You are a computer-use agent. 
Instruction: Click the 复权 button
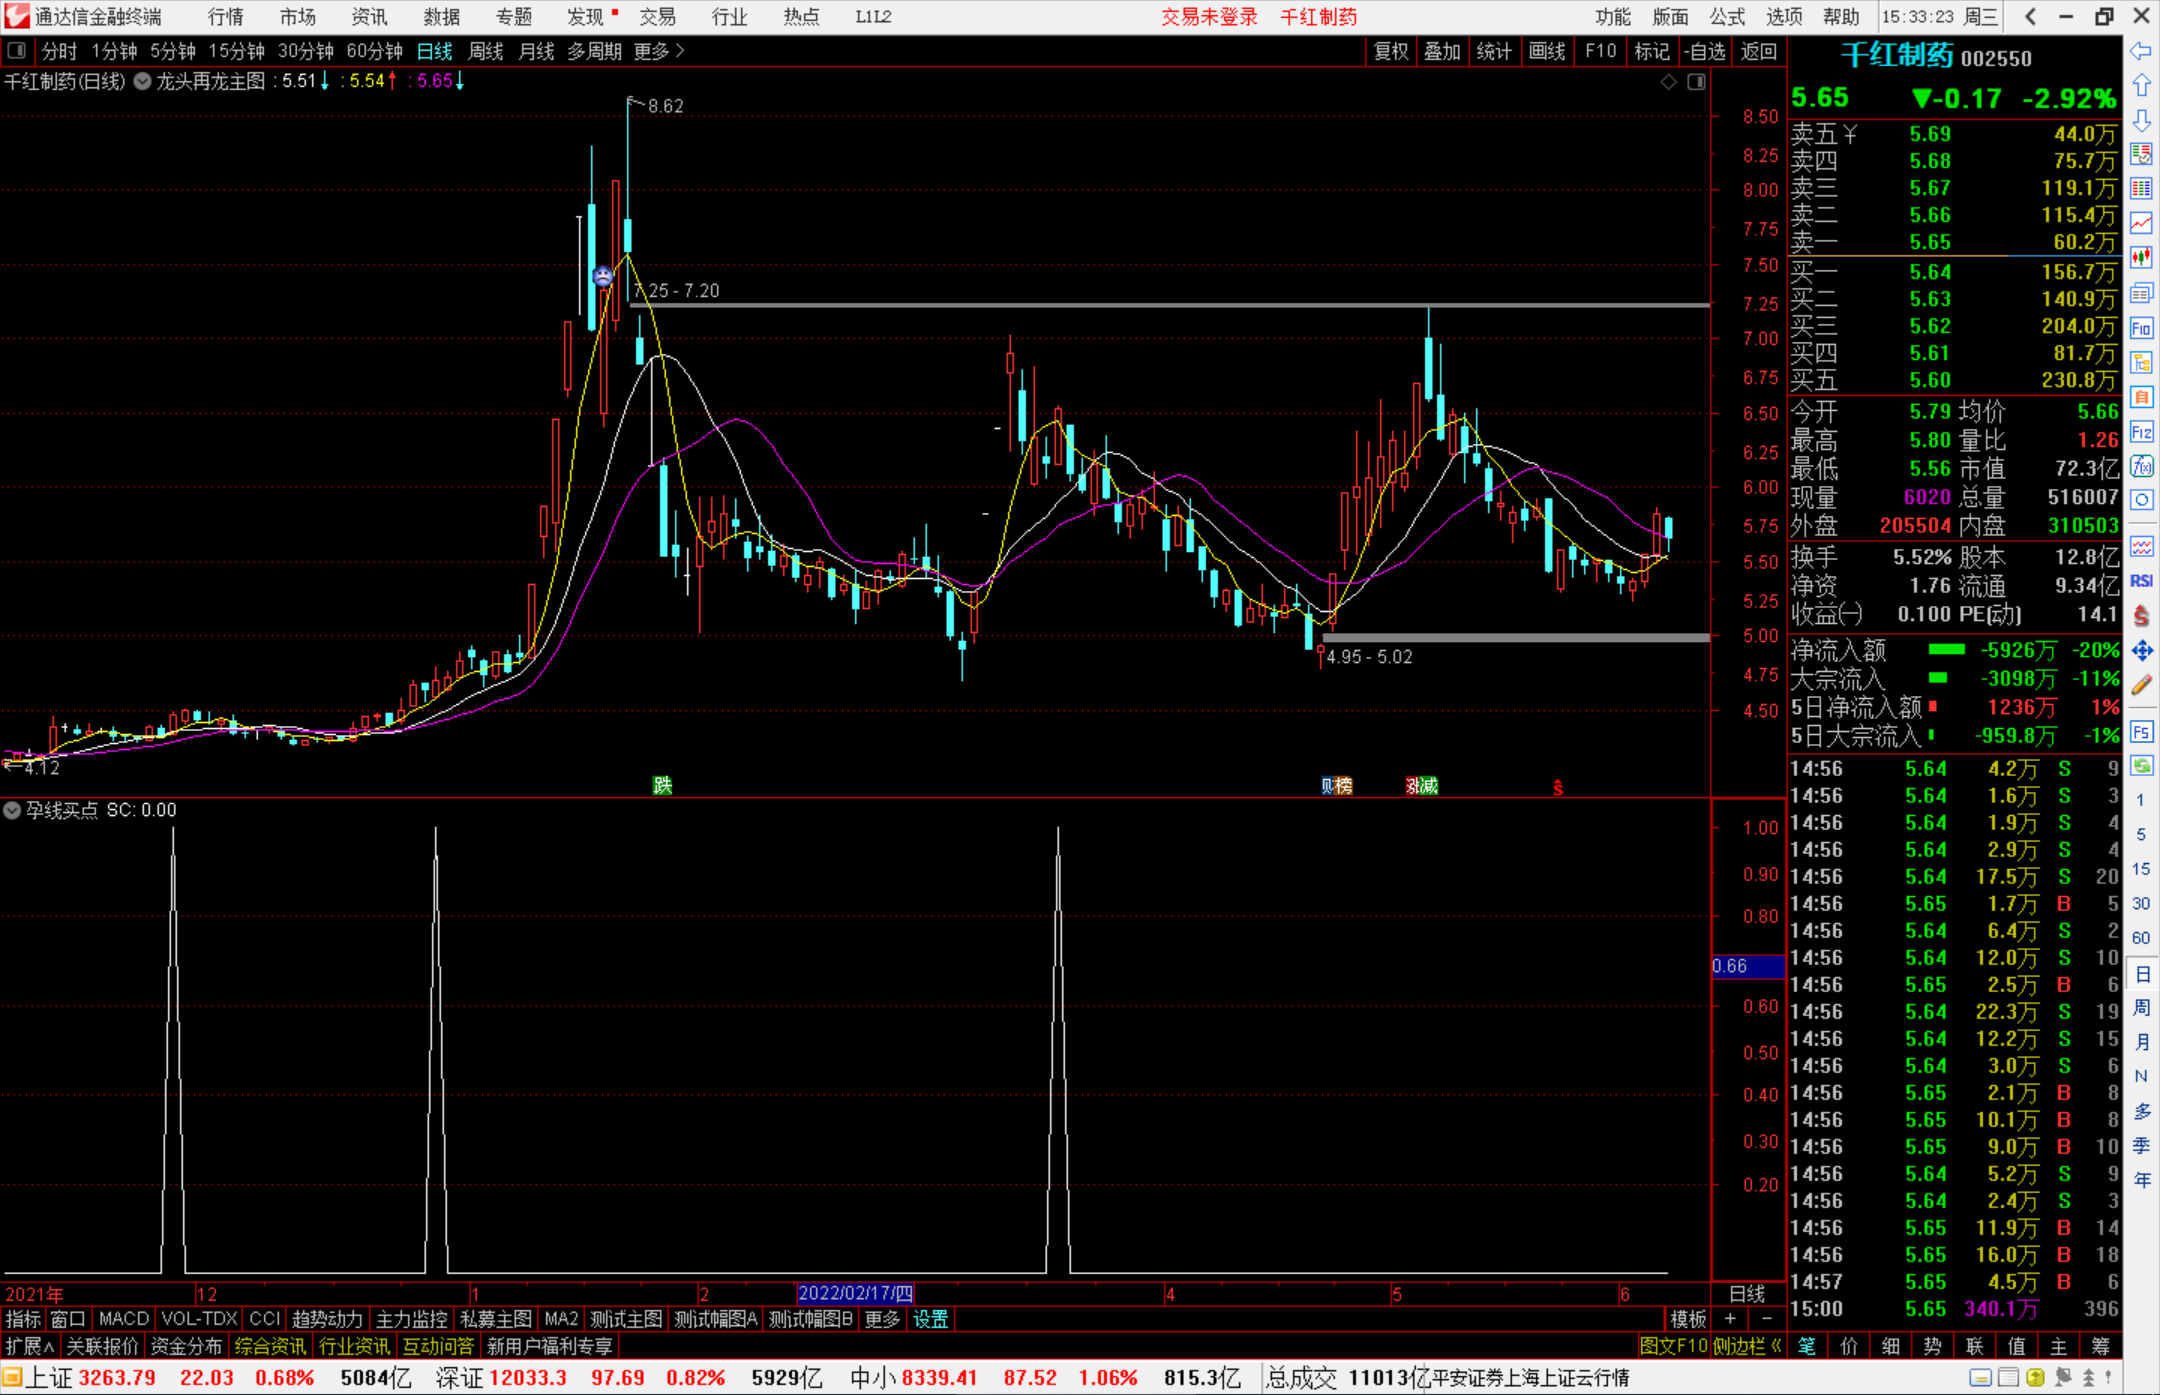[1391, 51]
